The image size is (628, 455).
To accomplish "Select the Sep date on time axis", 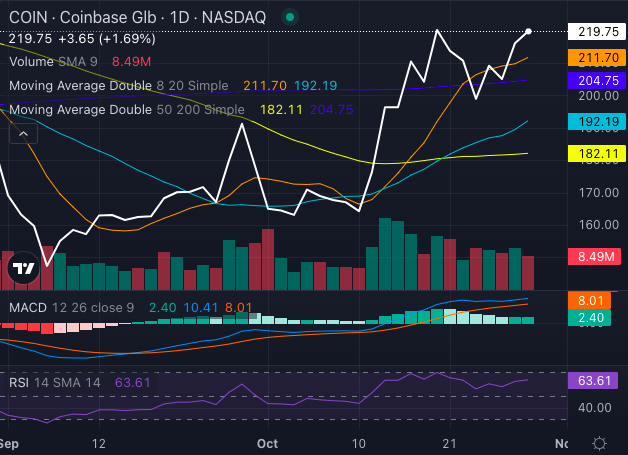I will [8, 442].
